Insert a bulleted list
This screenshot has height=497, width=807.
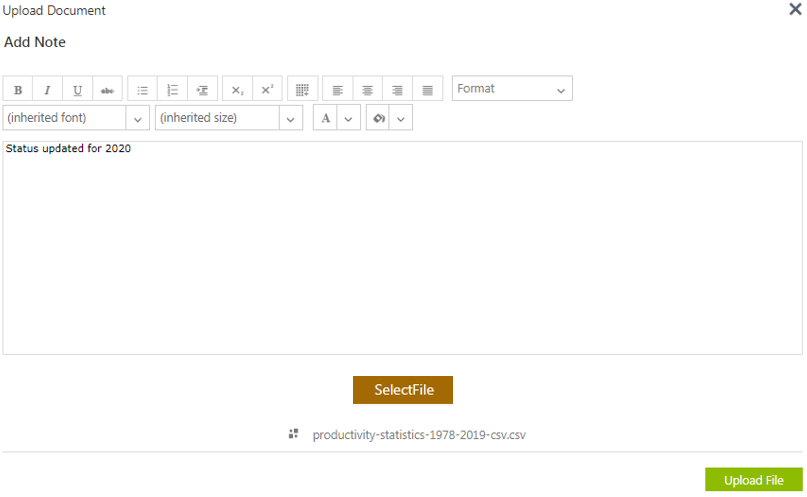pos(142,89)
